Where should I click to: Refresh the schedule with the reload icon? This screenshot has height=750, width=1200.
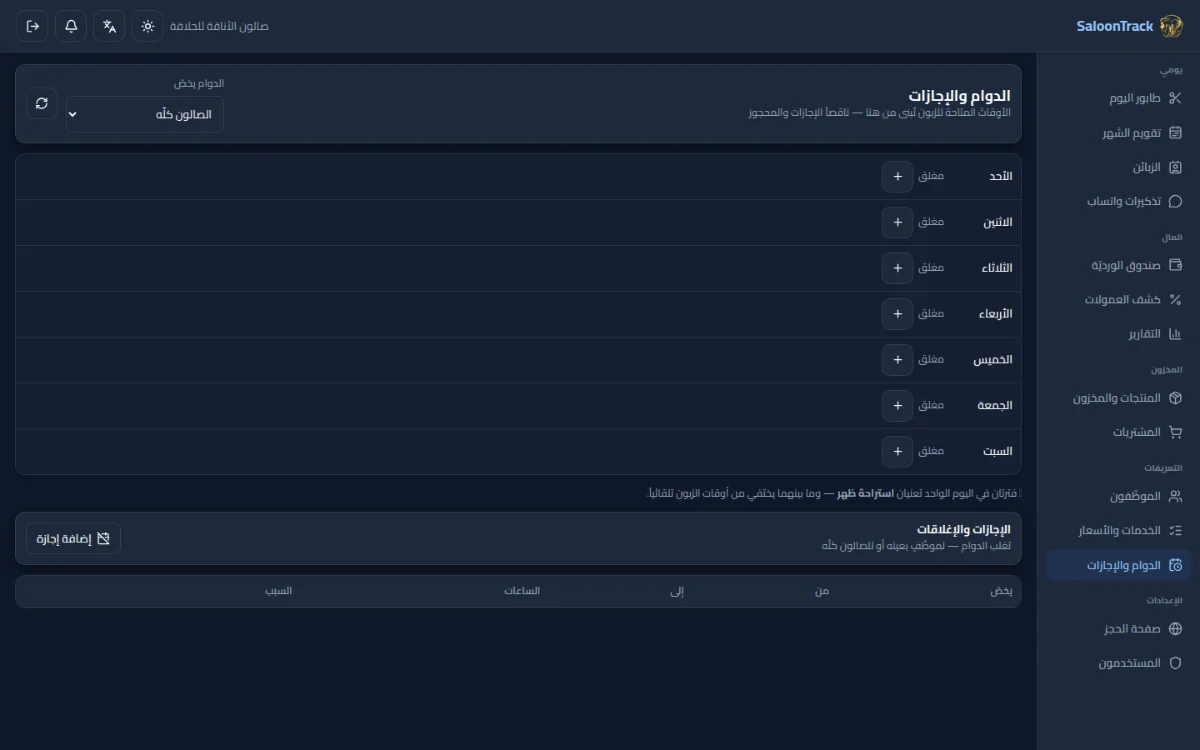tap(42, 103)
